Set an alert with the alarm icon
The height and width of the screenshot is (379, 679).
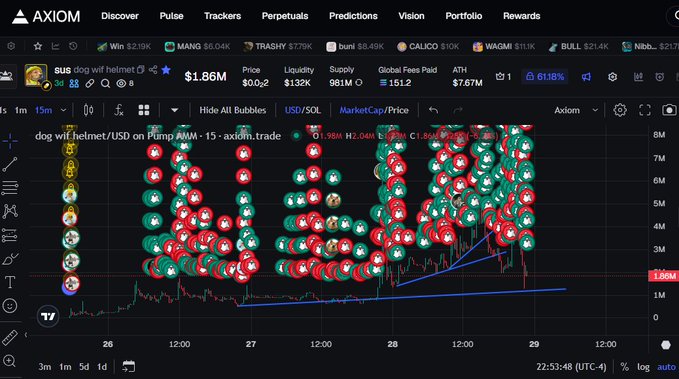point(660,77)
